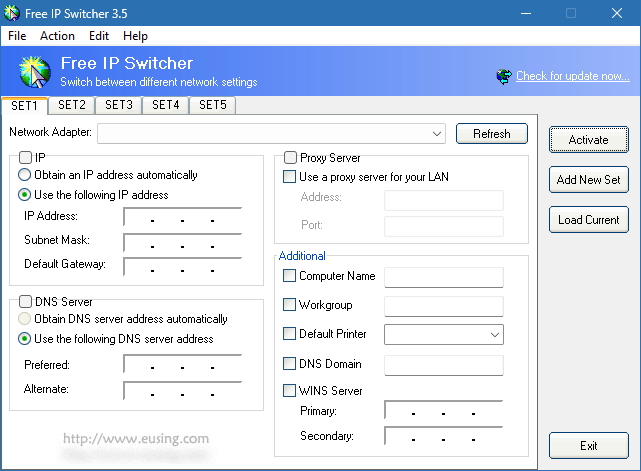
Task: Check the Workgroup checkbox
Action: coord(289,304)
